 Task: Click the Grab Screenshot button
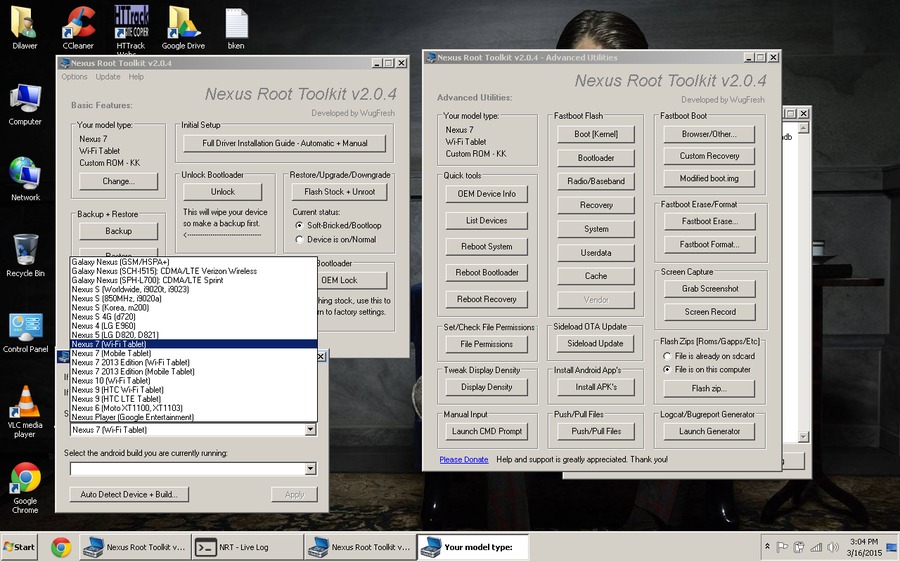coord(710,289)
